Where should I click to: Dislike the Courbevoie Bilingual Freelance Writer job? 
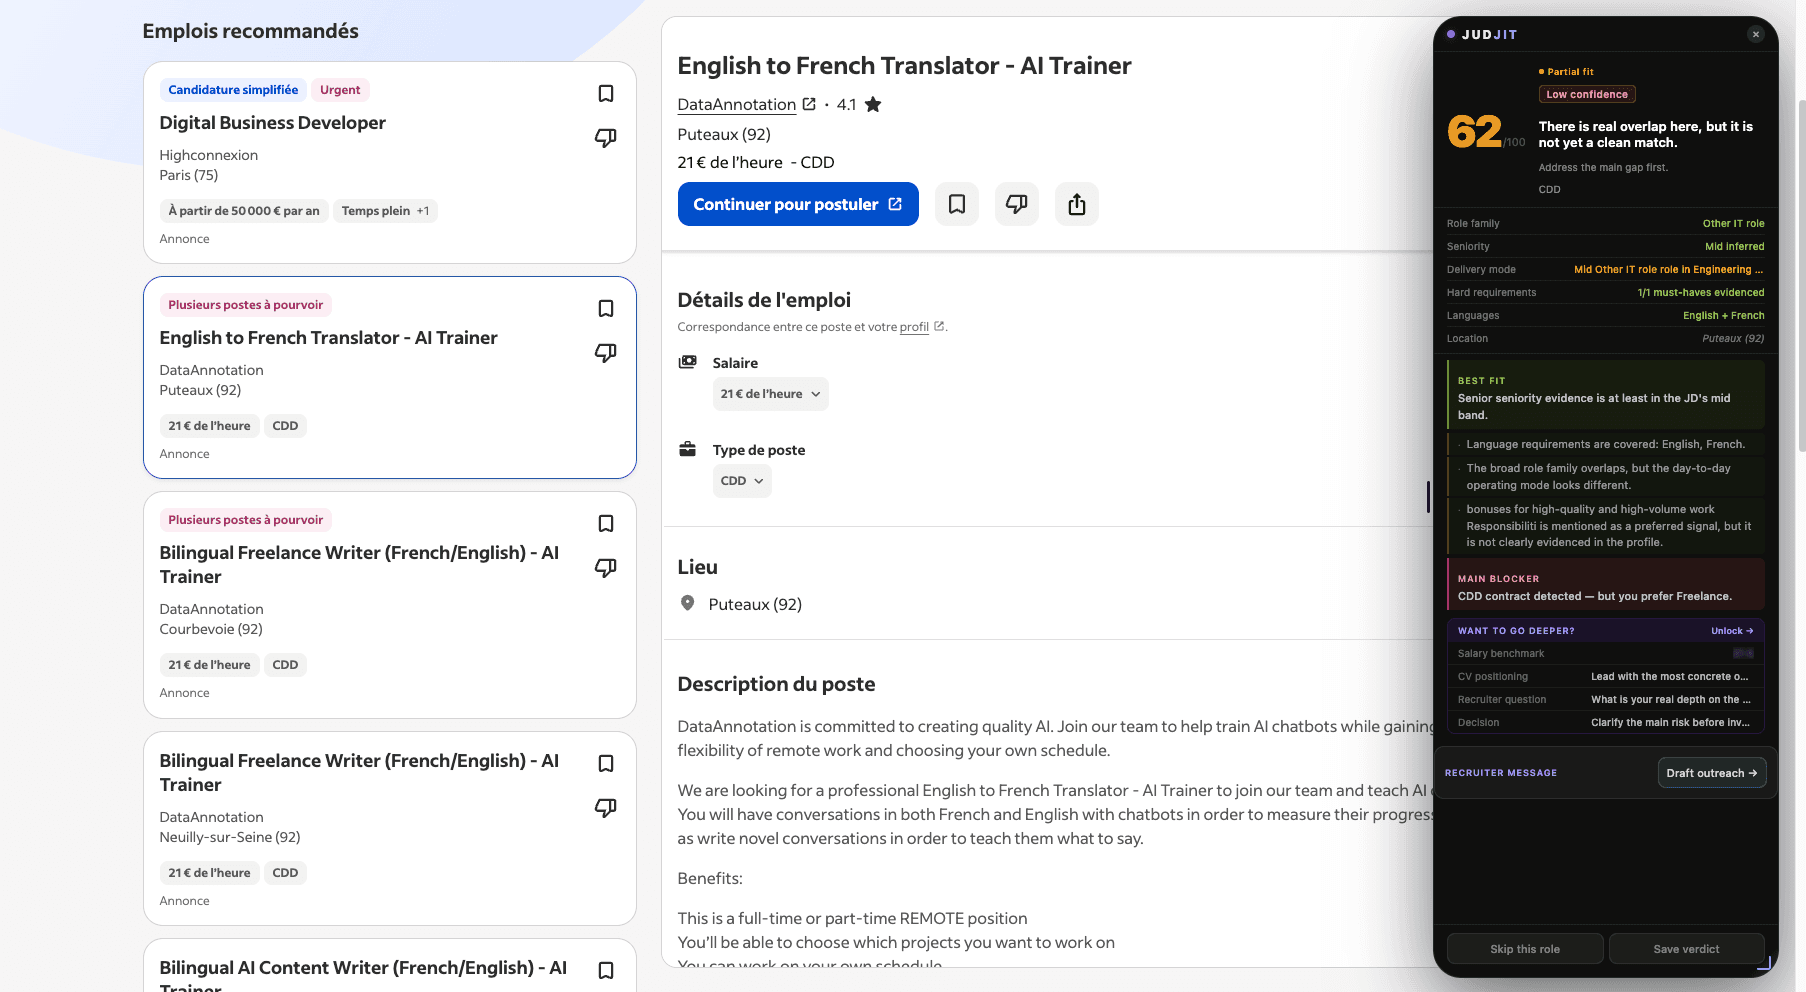(x=606, y=567)
